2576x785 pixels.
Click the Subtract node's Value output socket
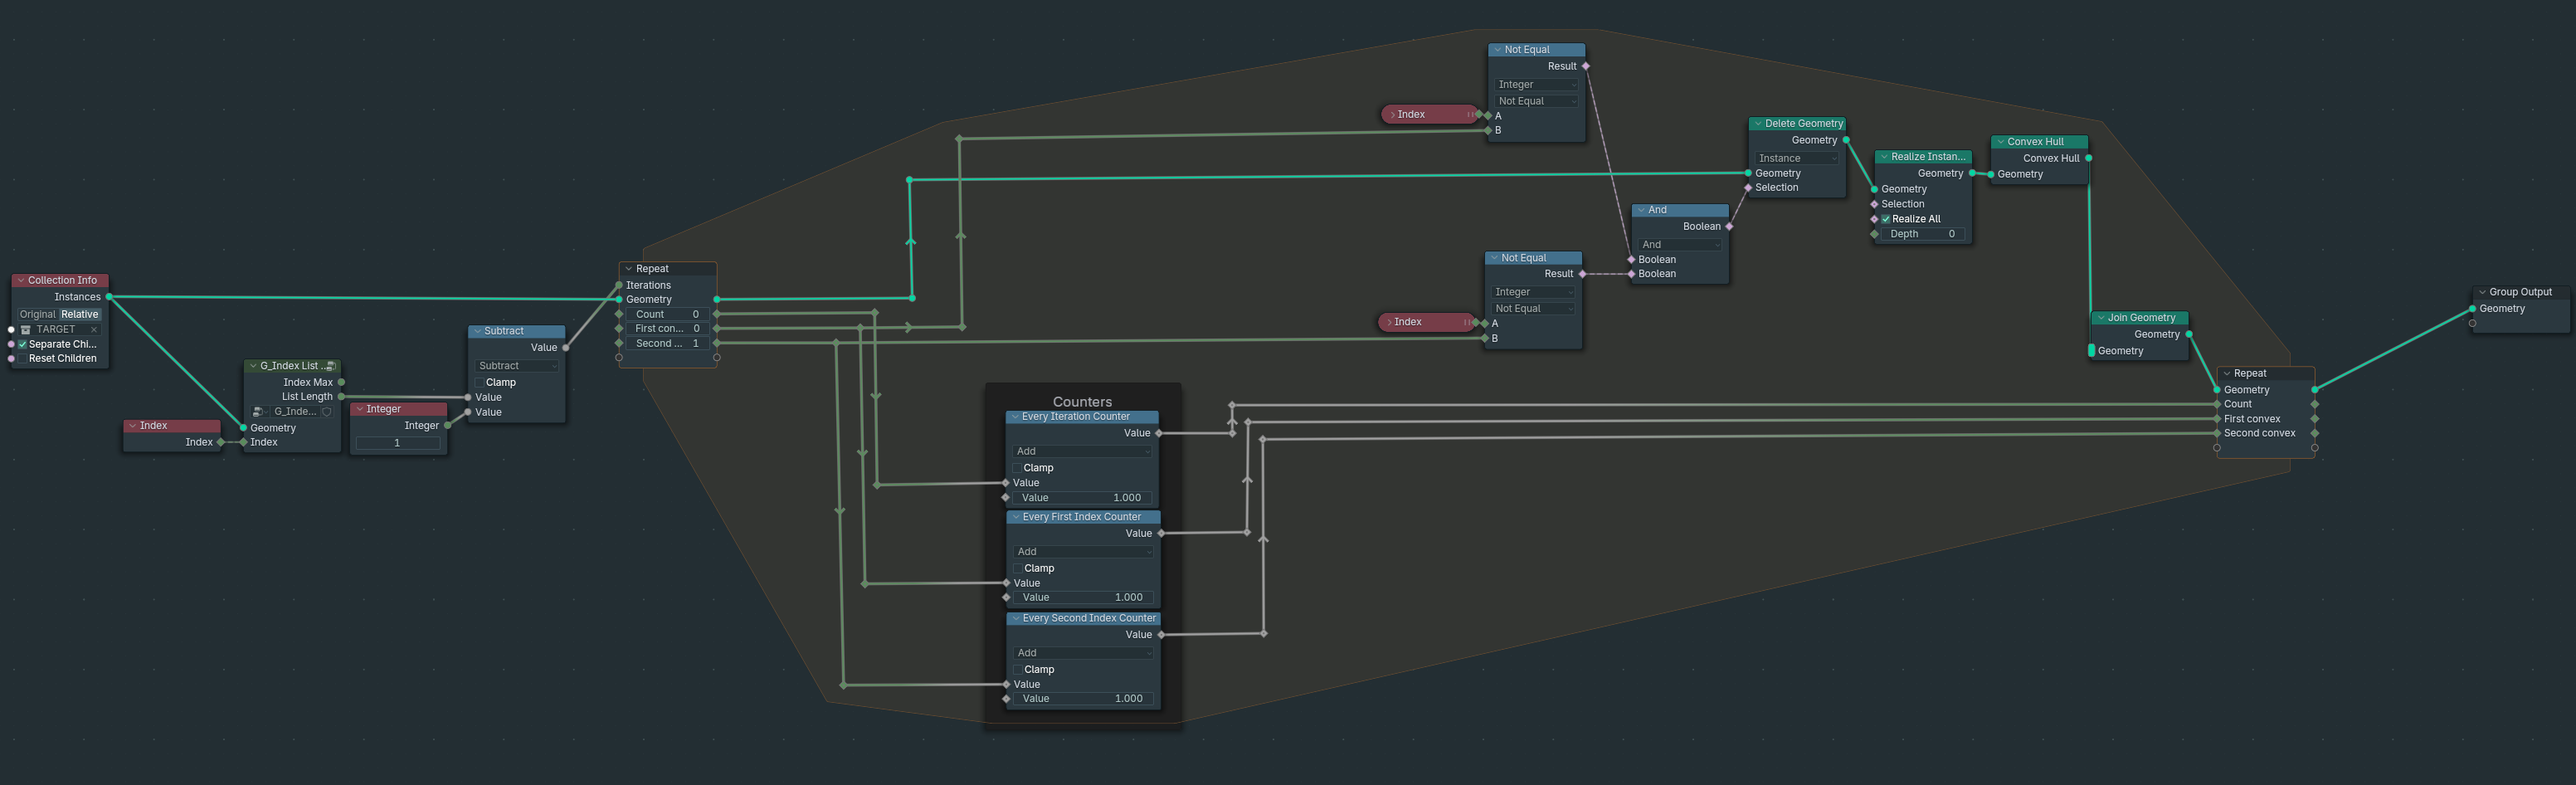[566, 348]
